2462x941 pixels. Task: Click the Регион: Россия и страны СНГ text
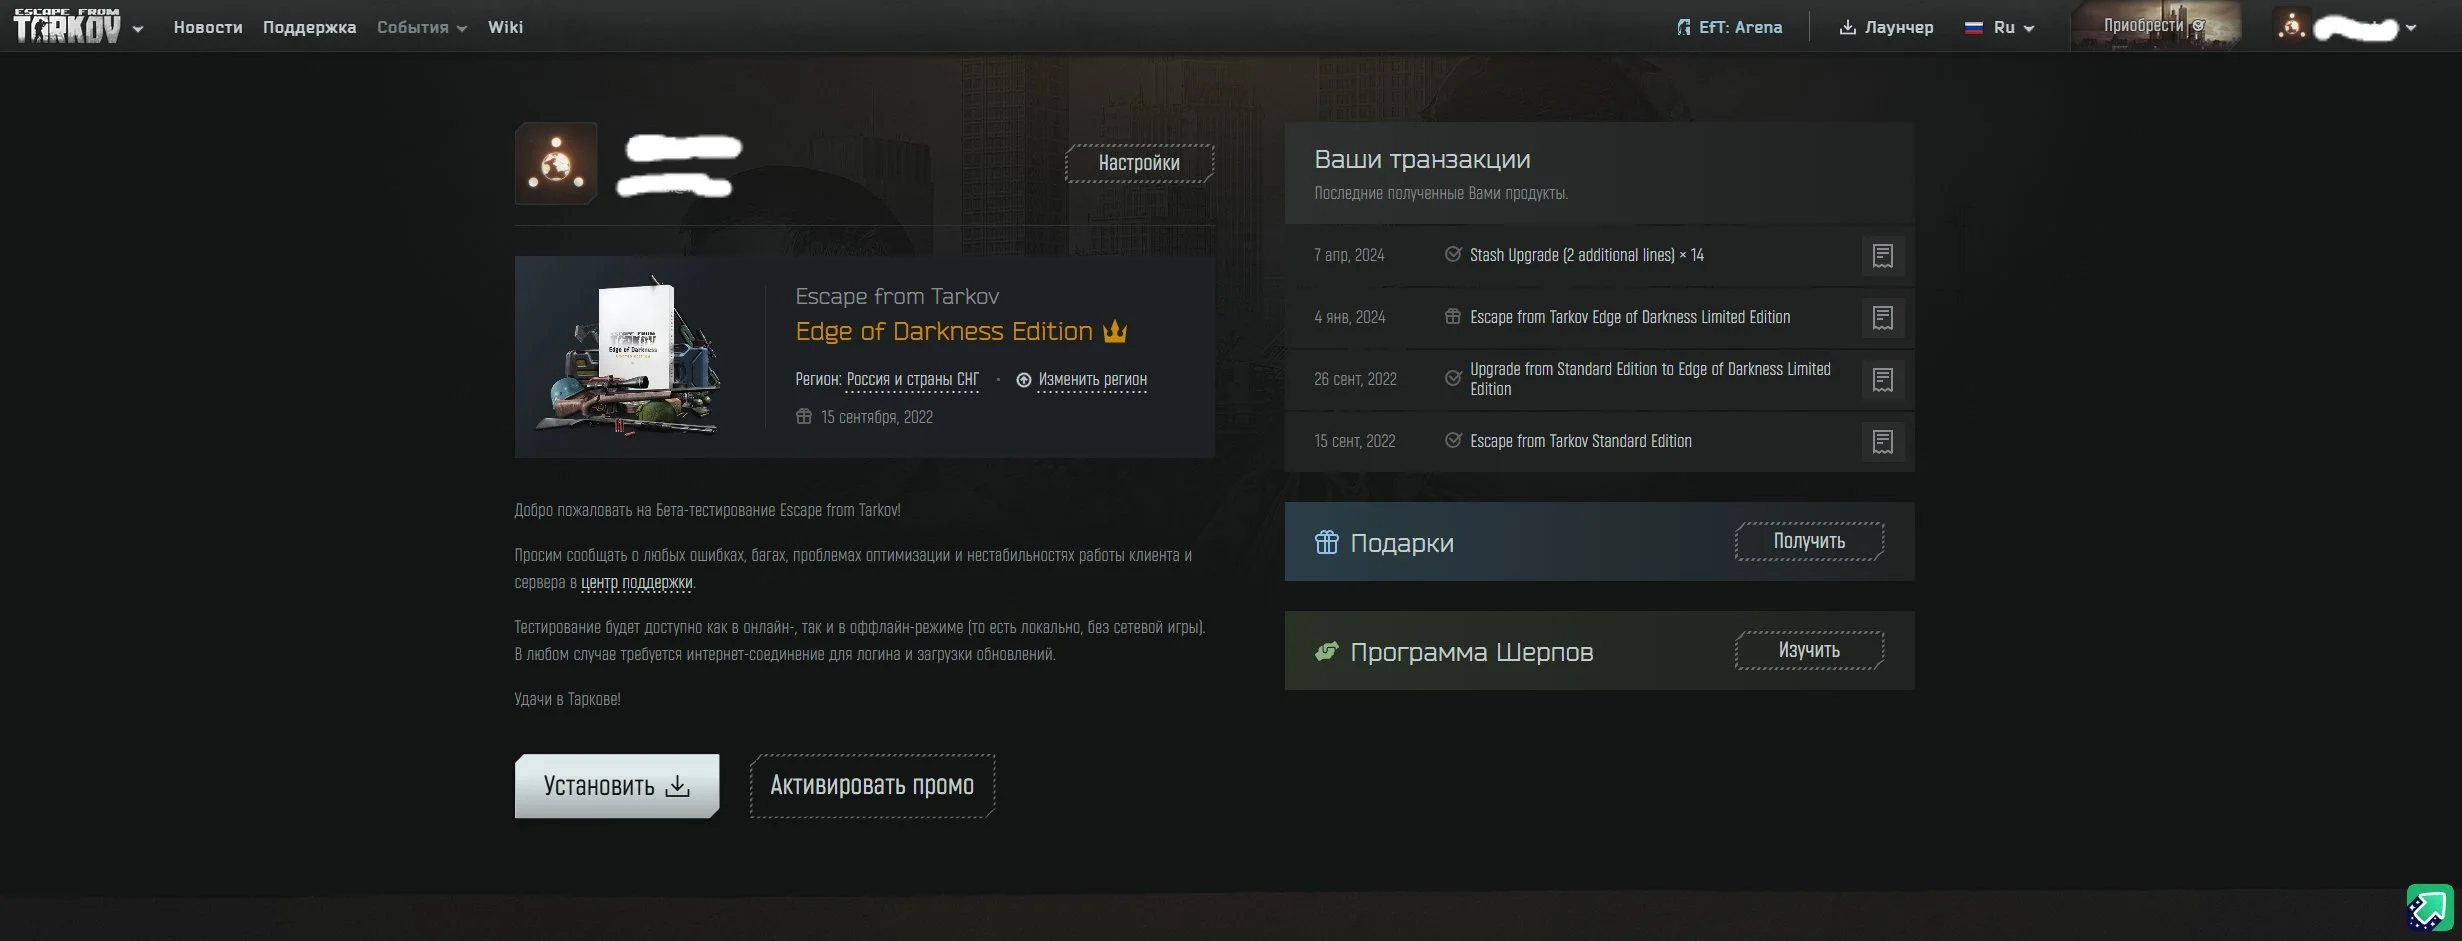click(x=887, y=379)
